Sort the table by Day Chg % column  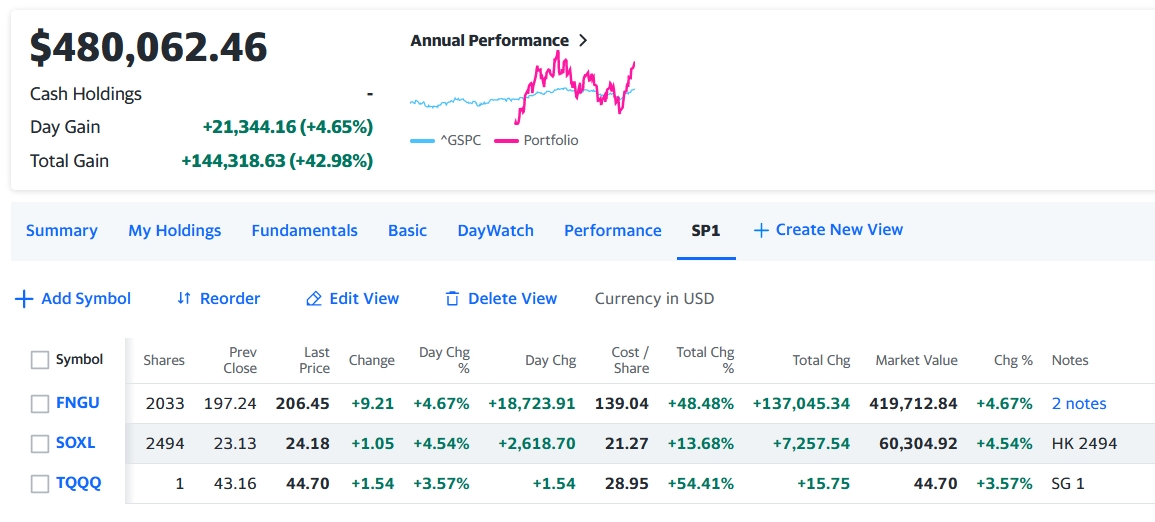[x=444, y=360]
